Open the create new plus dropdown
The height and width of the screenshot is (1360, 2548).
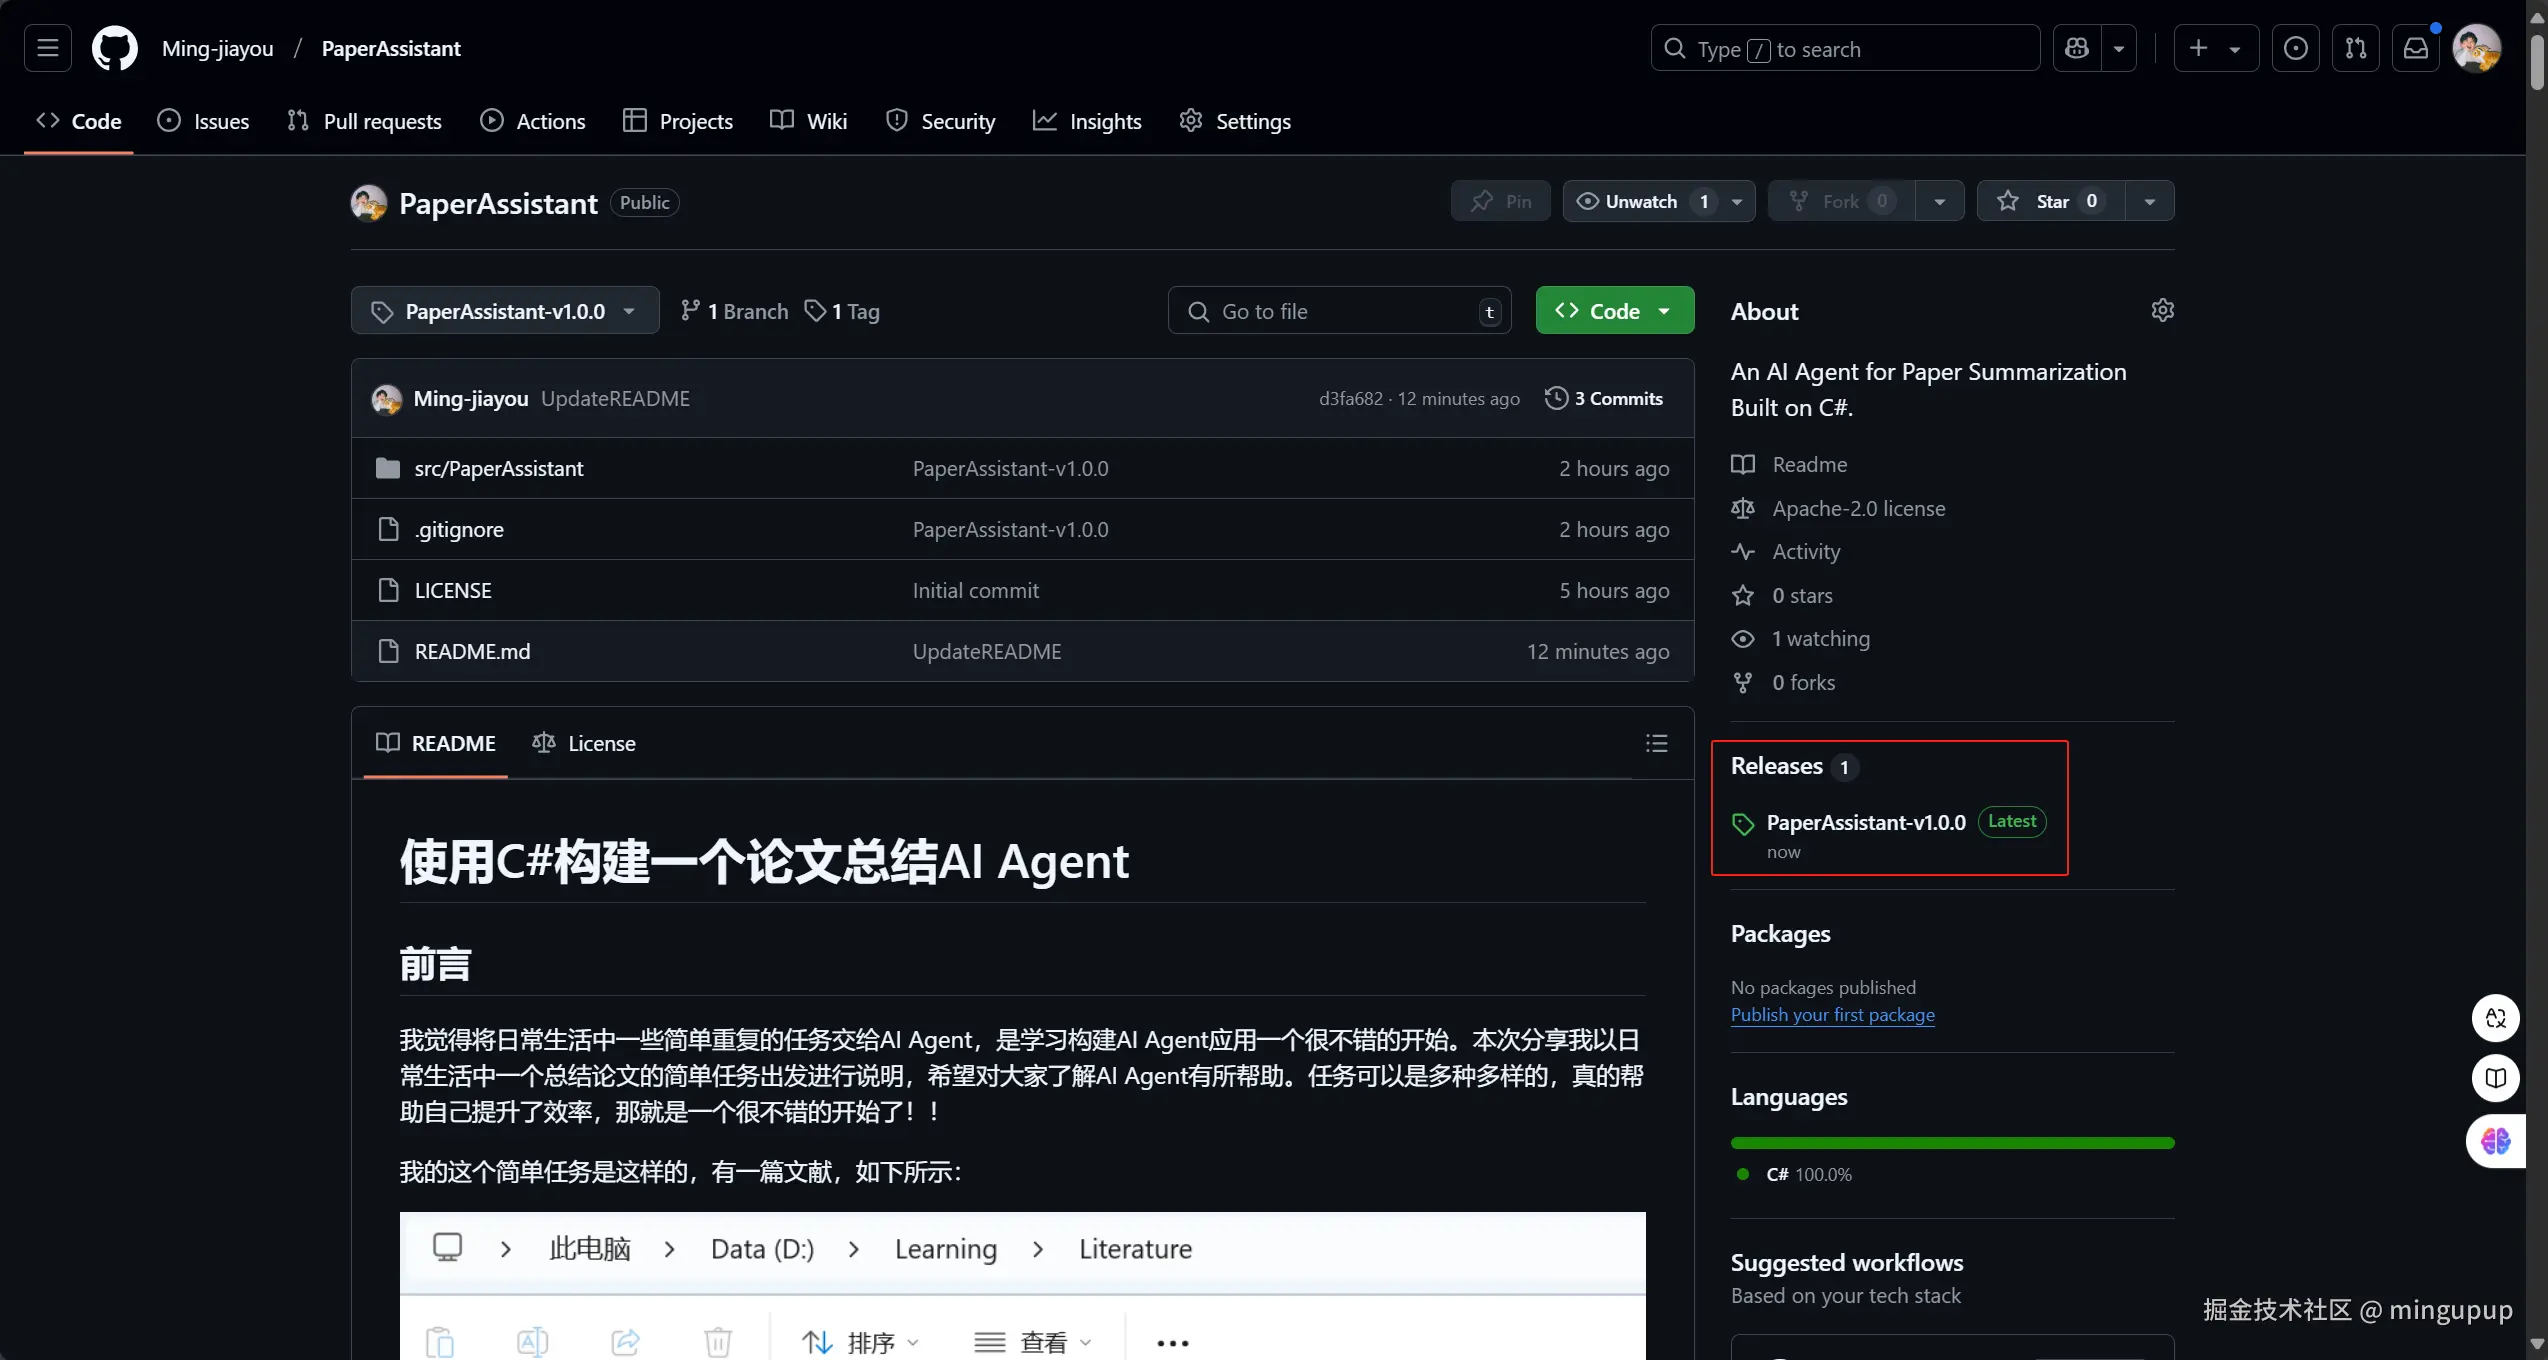(2215, 48)
